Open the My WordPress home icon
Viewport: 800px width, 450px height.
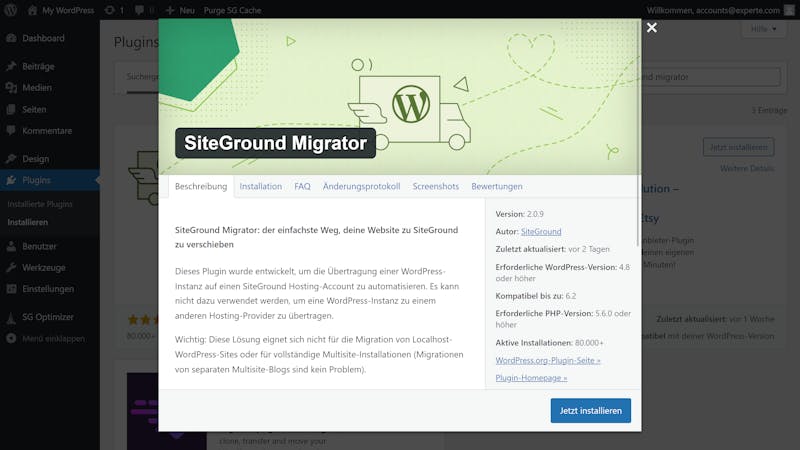[x=32, y=10]
